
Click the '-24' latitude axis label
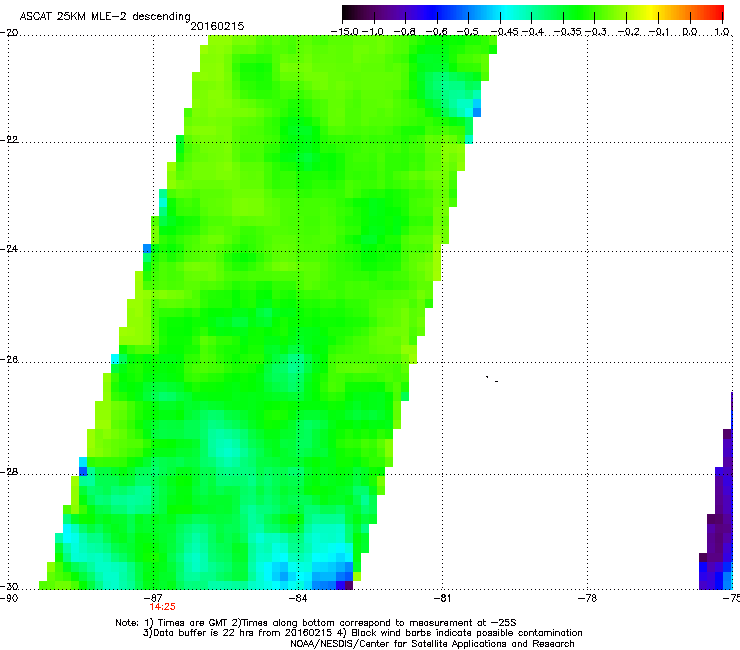[9, 249]
